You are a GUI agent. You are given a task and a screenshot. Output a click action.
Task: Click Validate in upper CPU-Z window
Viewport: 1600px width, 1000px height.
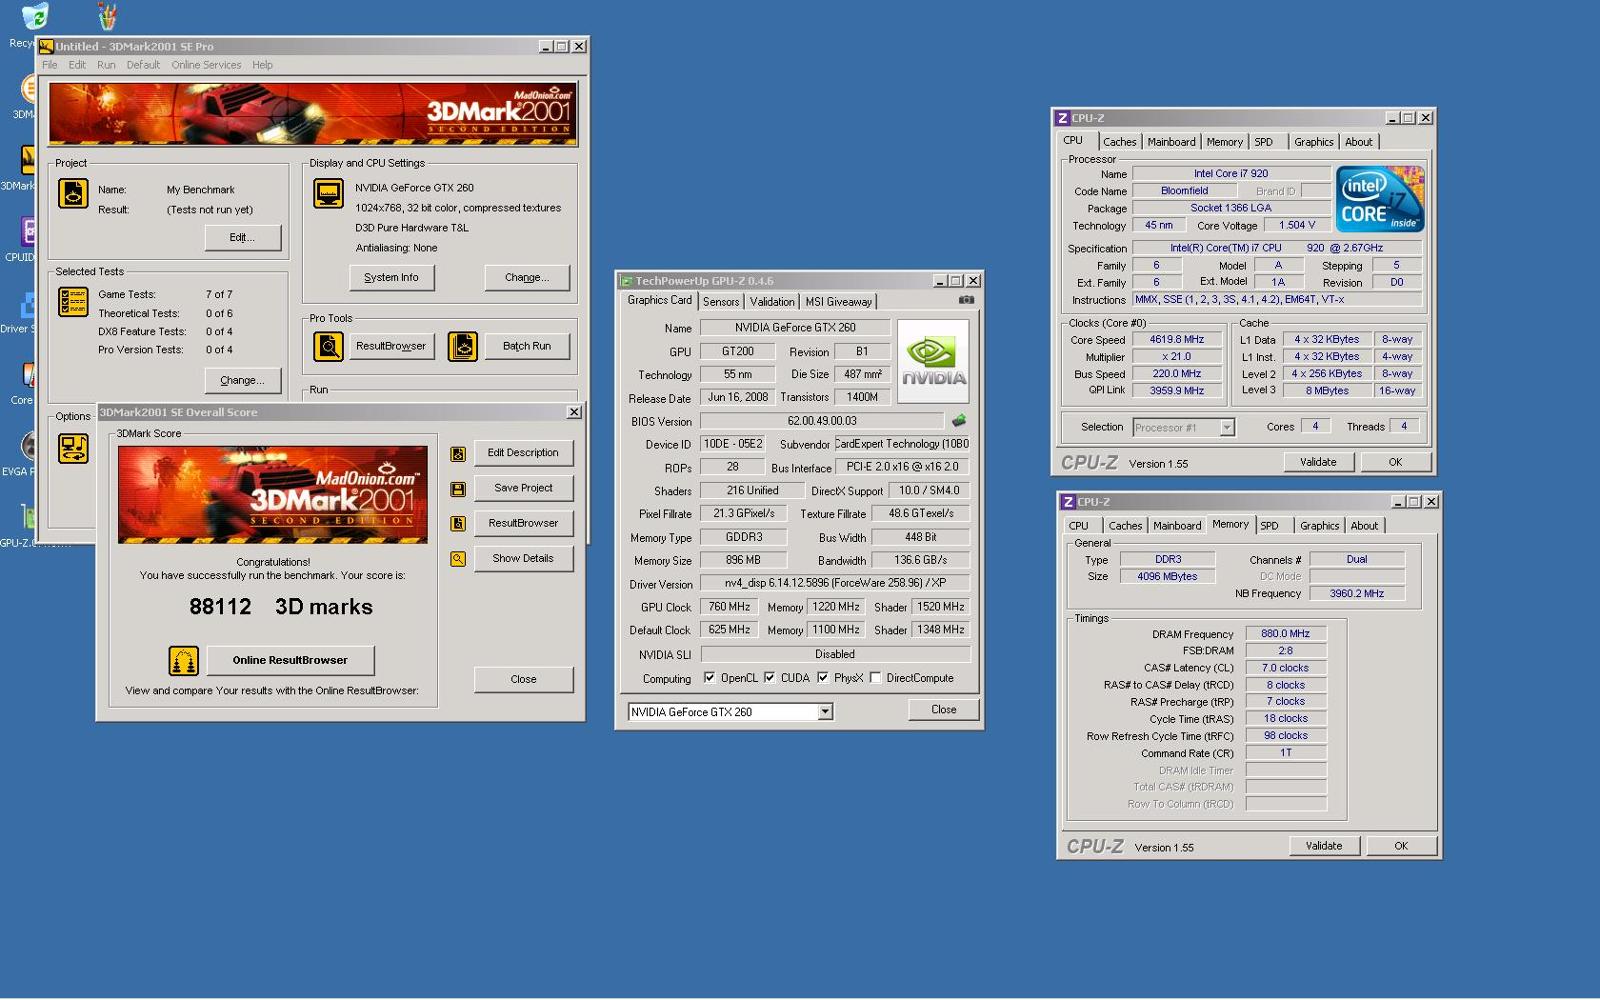(x=1318, y=462)
